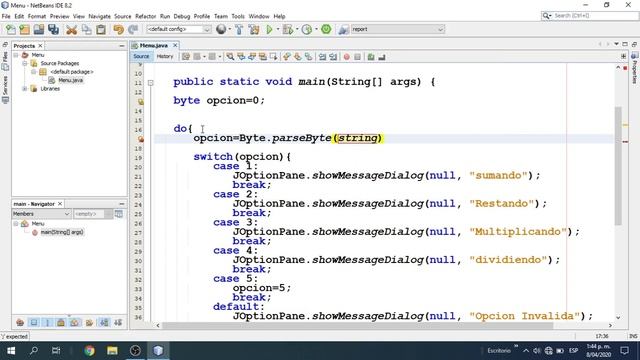Click the globe browser icon in toolbar
This screenshot has width=640, height=360.
pyautogui.click(x=221, y=29)
